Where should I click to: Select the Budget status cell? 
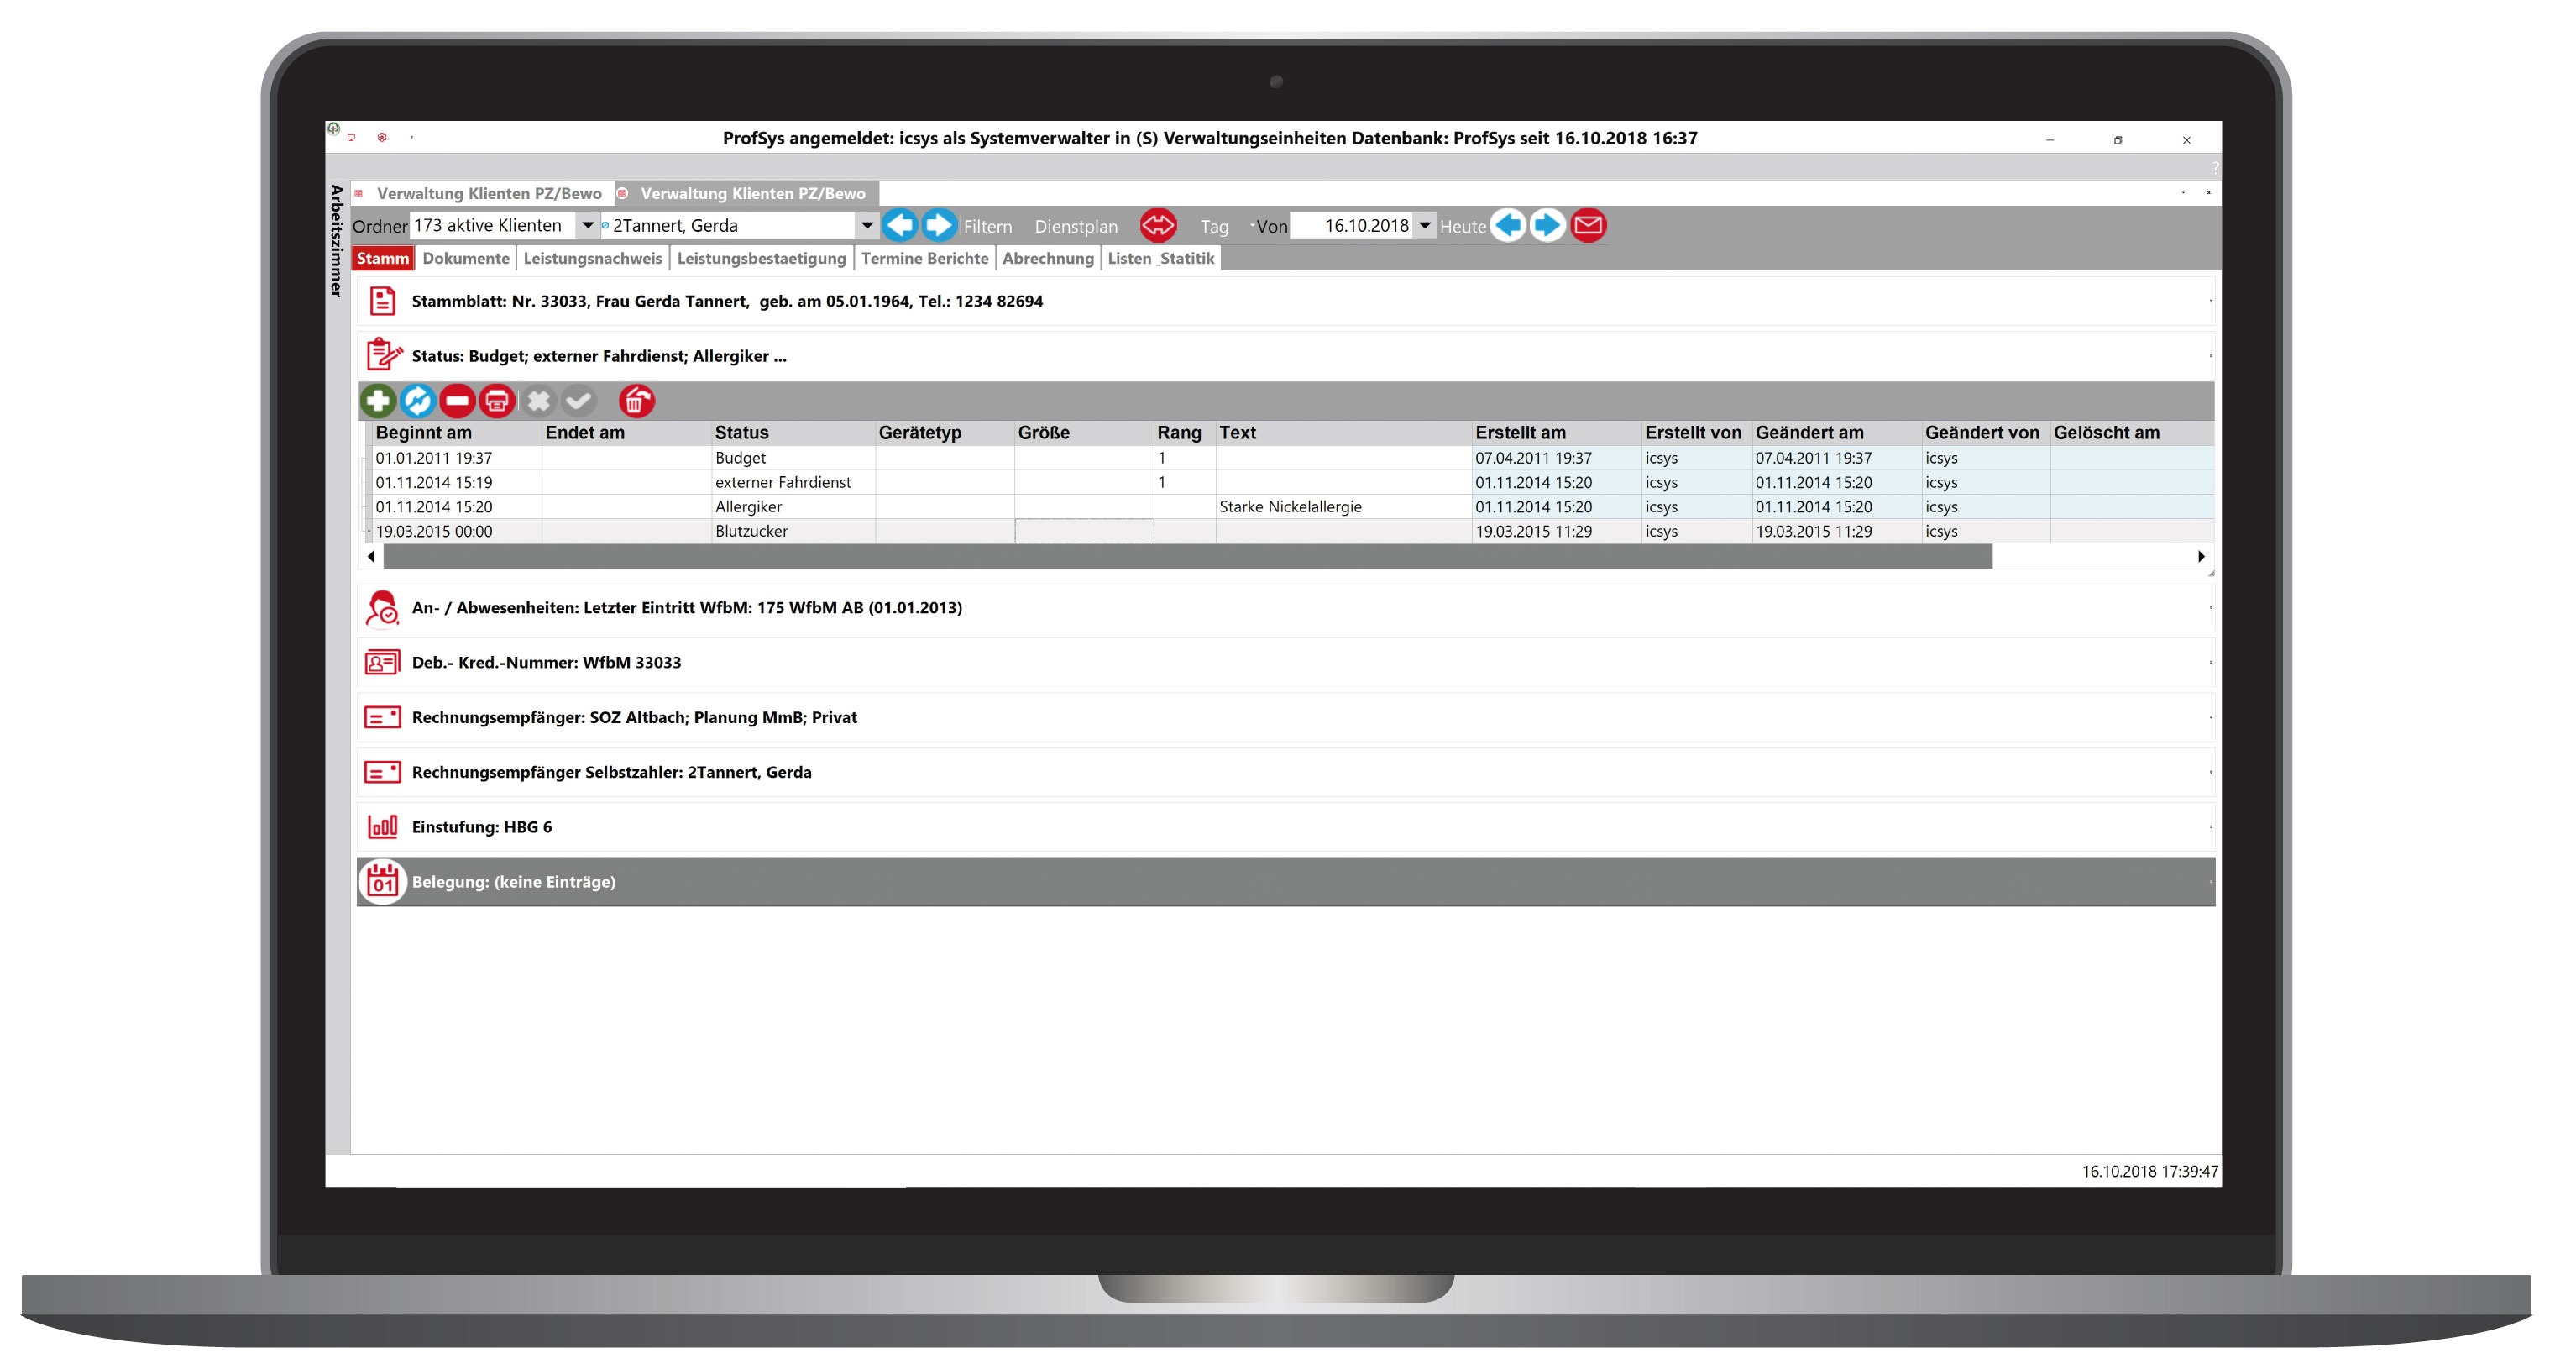[x=793, y=458]
